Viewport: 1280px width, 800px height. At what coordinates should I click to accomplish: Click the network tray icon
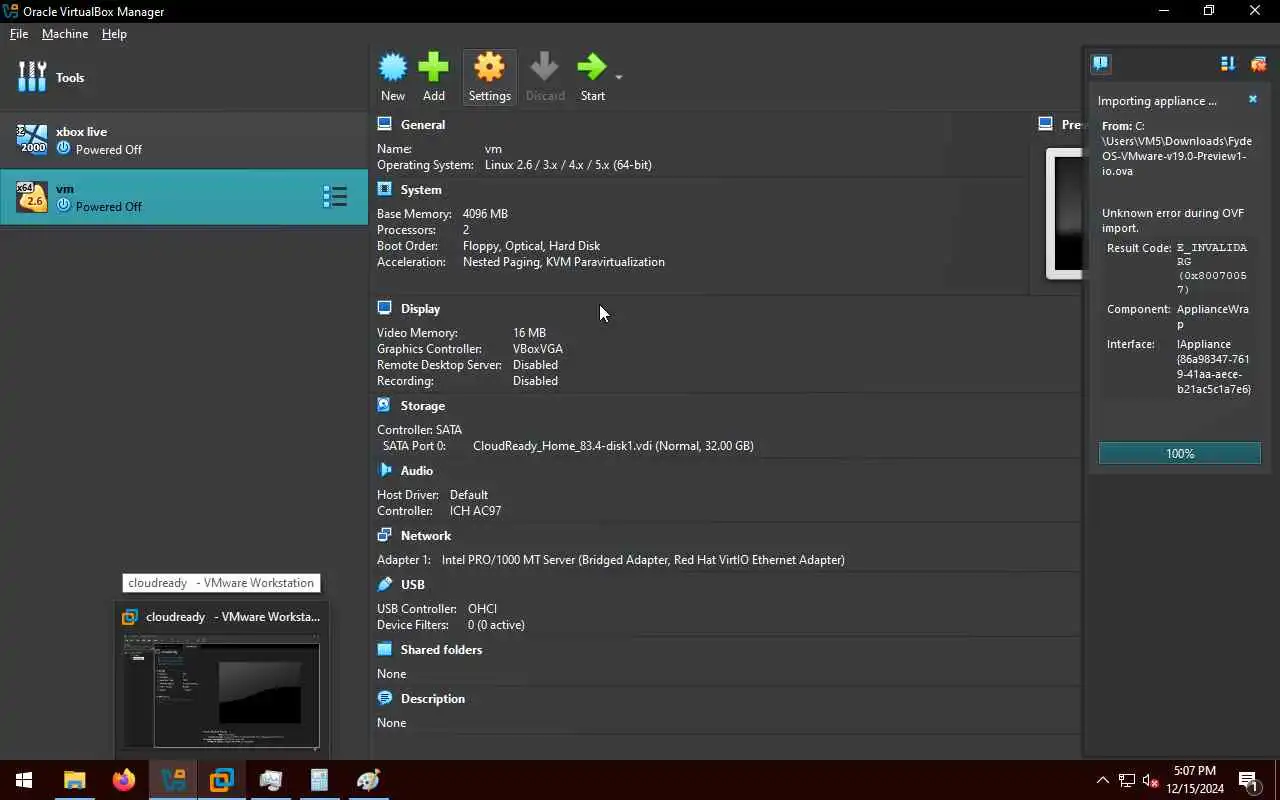(1127, 780)
